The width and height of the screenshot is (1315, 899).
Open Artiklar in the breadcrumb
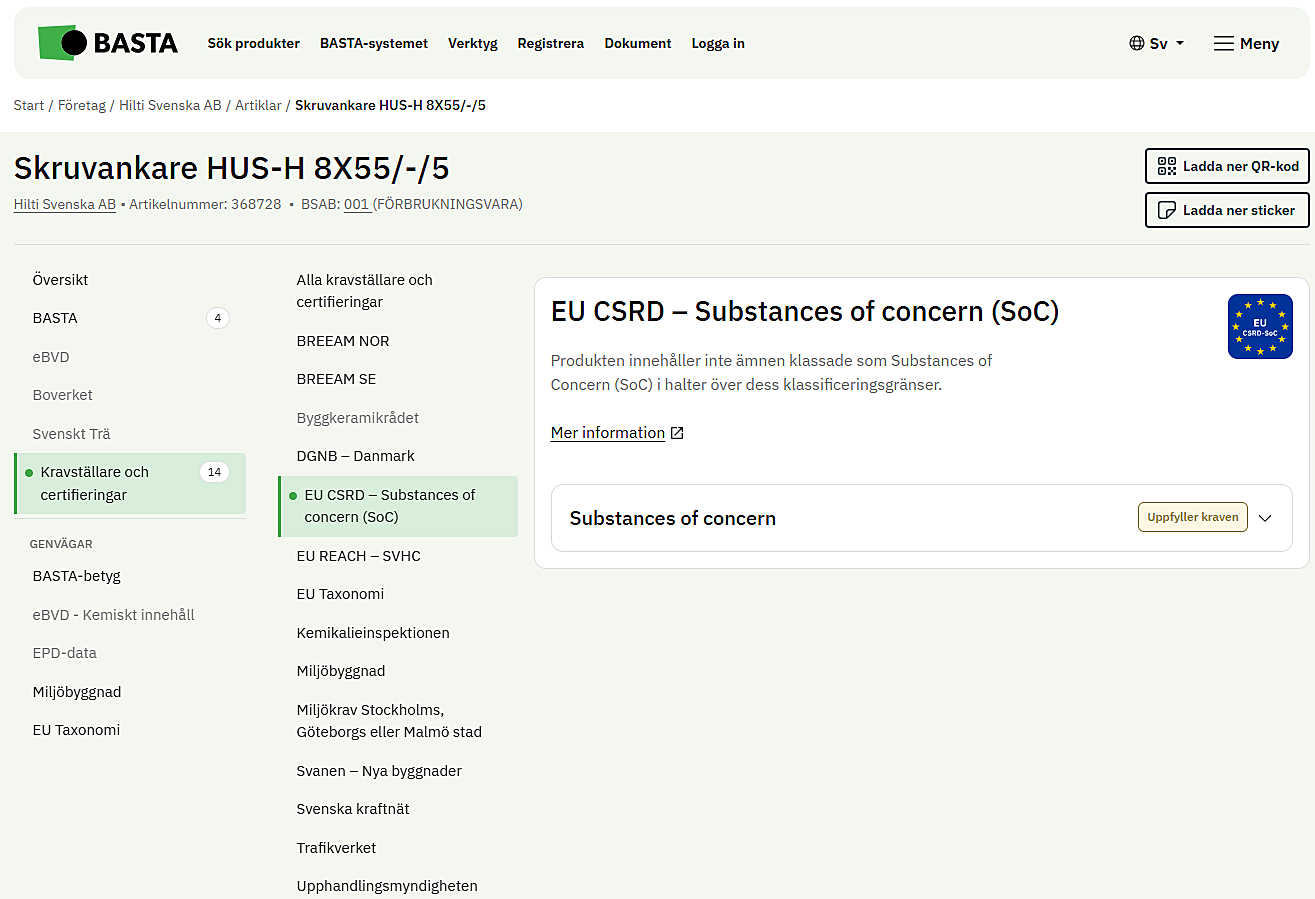(258, 105)
